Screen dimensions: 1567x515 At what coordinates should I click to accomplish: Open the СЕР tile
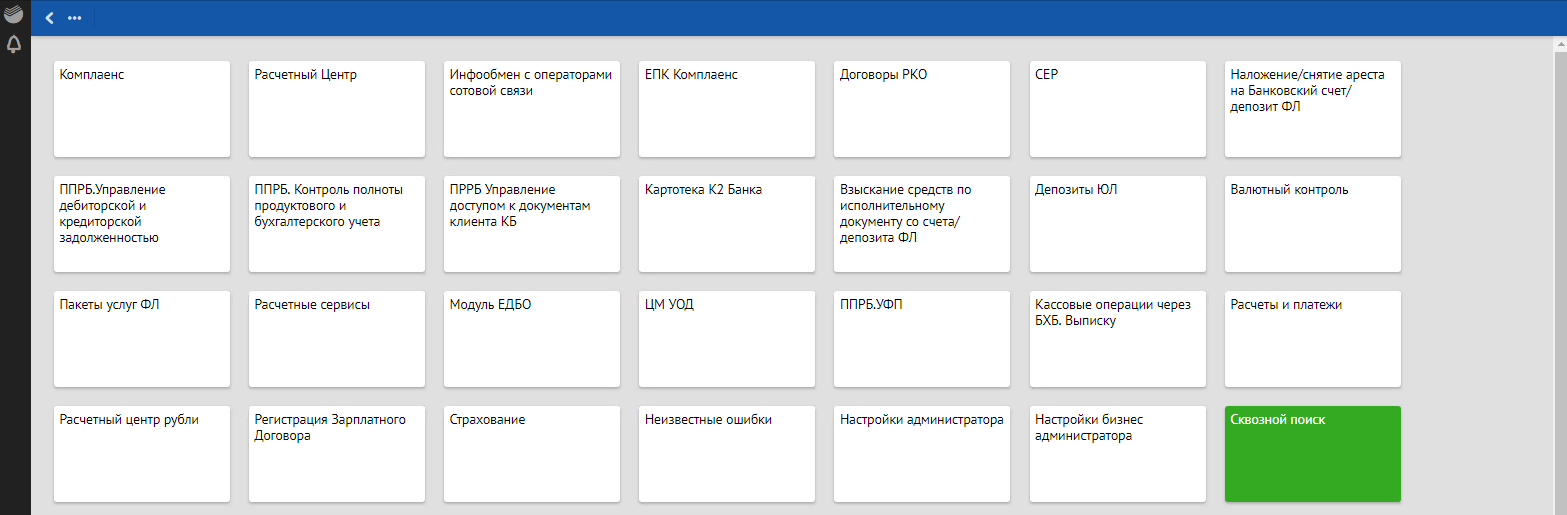click(1117, 108)
